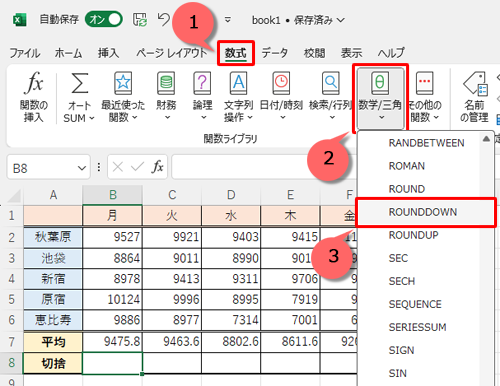Open the 財務 functions icon
This screenshot has height=386, width=500.
[166, 83]
